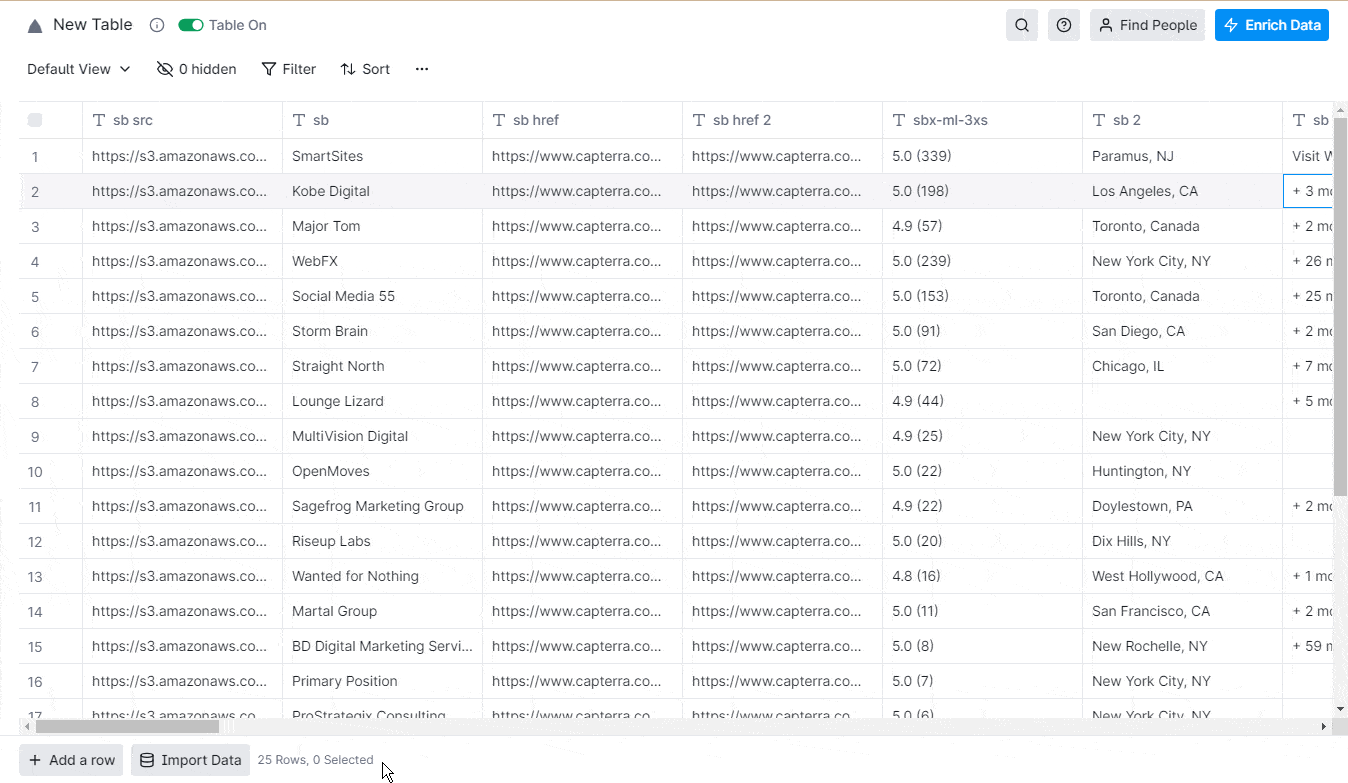Open the sb src column header

point(182,120)
